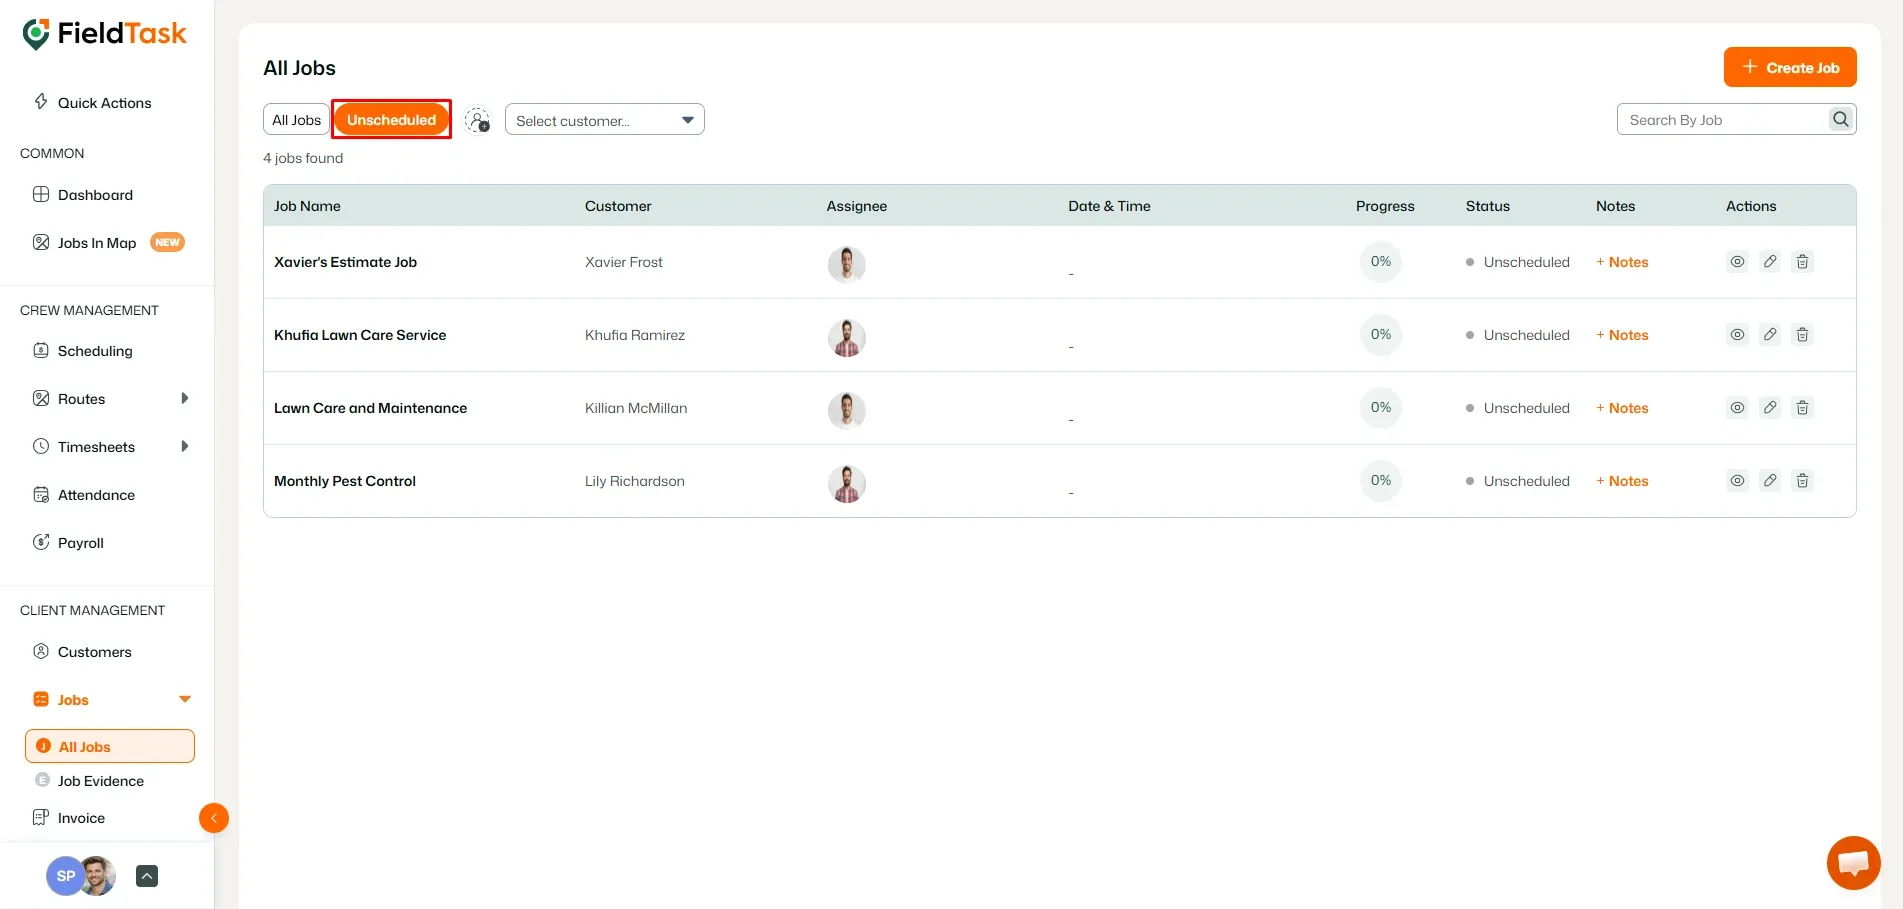Delete Khufia Lawn Care Service job

1802,335
